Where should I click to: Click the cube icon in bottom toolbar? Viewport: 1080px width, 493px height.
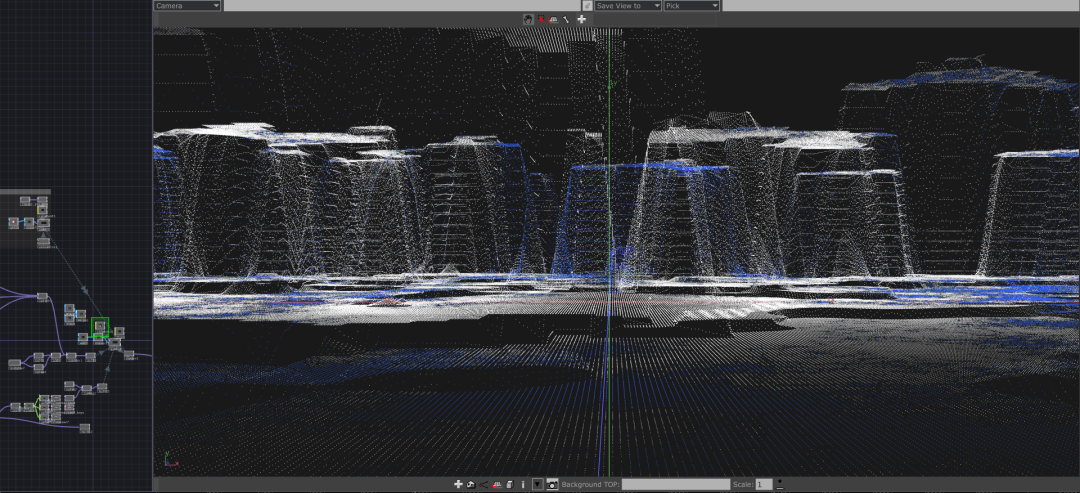pos(510,485)
